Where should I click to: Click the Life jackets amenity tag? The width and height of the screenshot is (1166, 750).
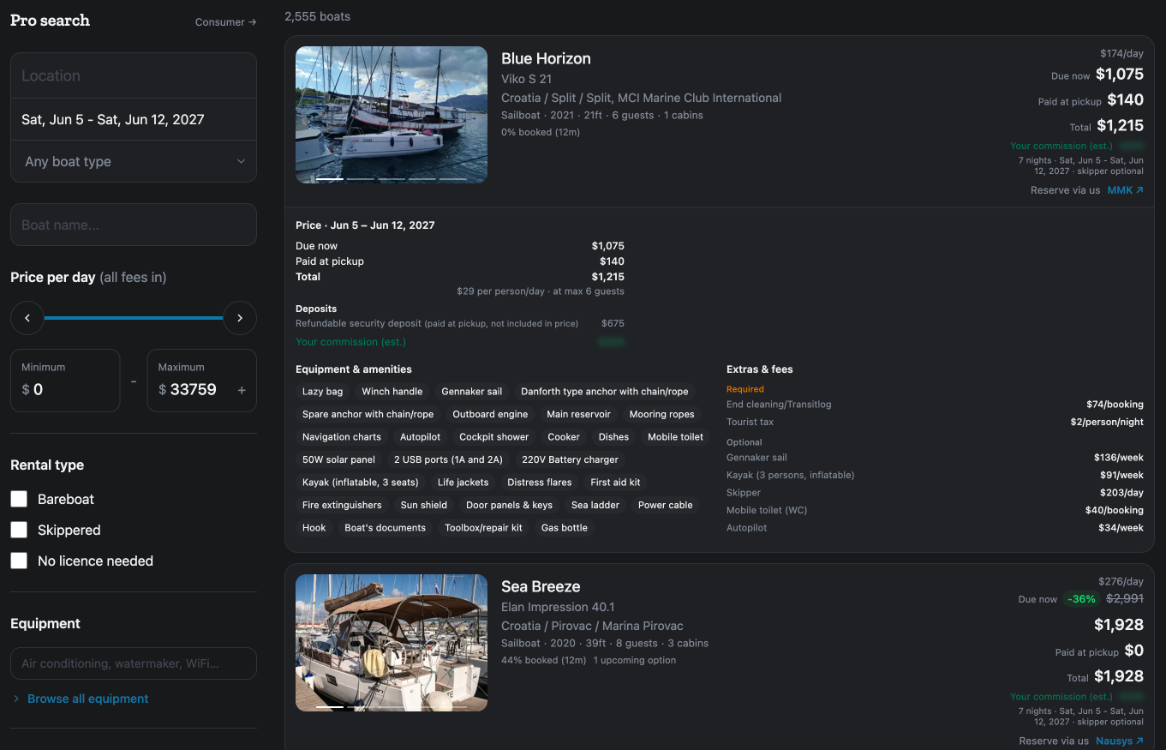[x=463, y=482]
